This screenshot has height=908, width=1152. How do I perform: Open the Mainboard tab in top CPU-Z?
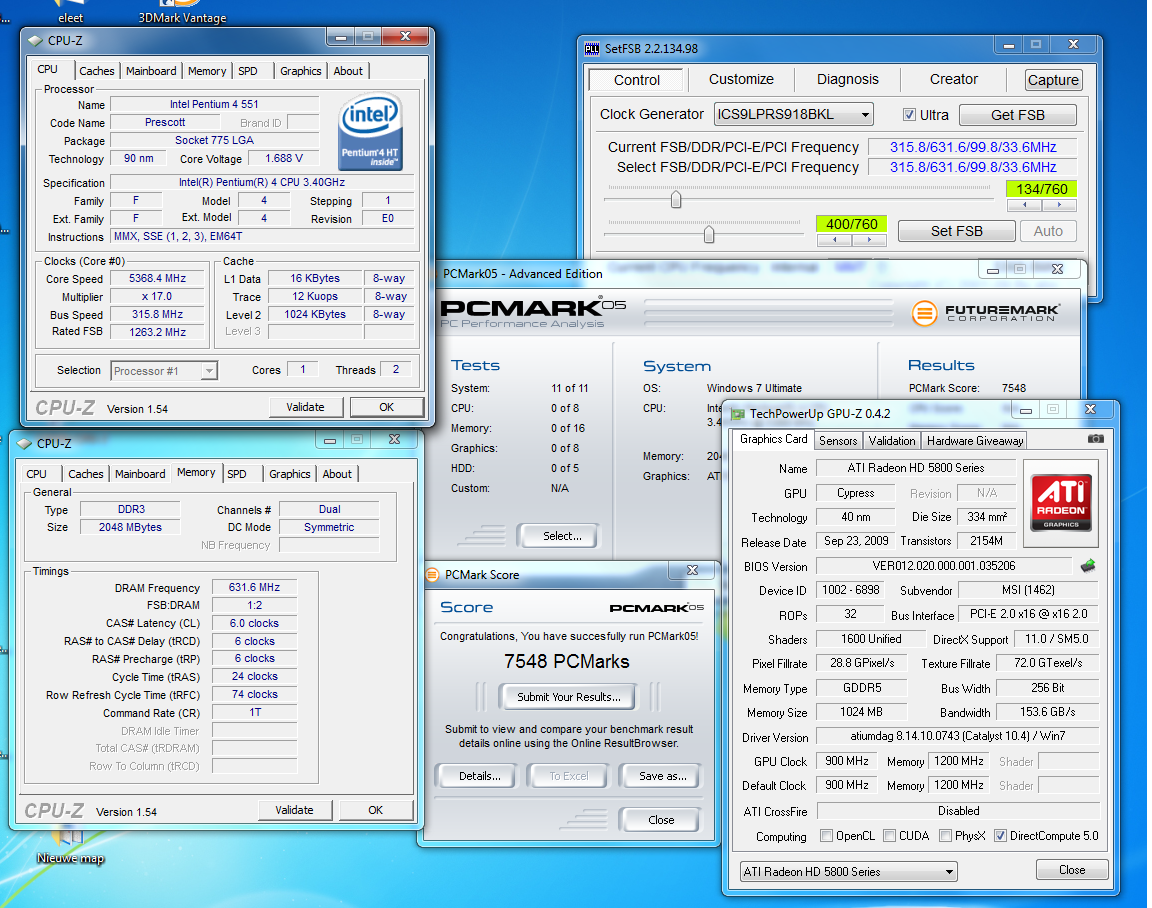click(x=151, y=71)
